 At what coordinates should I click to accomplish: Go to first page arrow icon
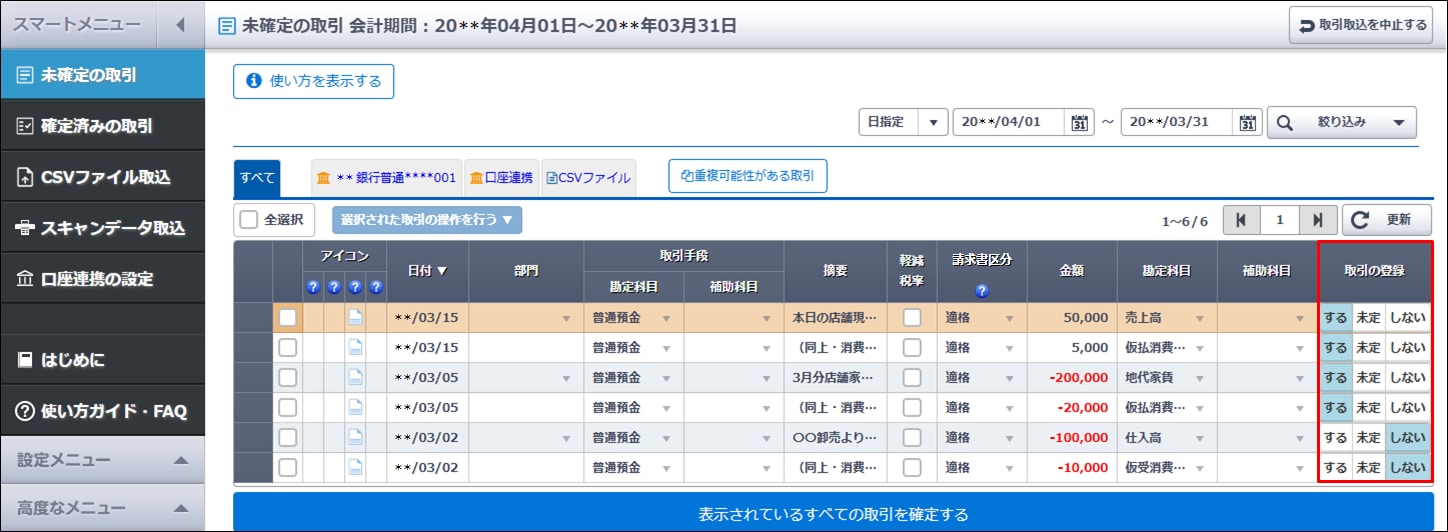(x=1241, y=220)
